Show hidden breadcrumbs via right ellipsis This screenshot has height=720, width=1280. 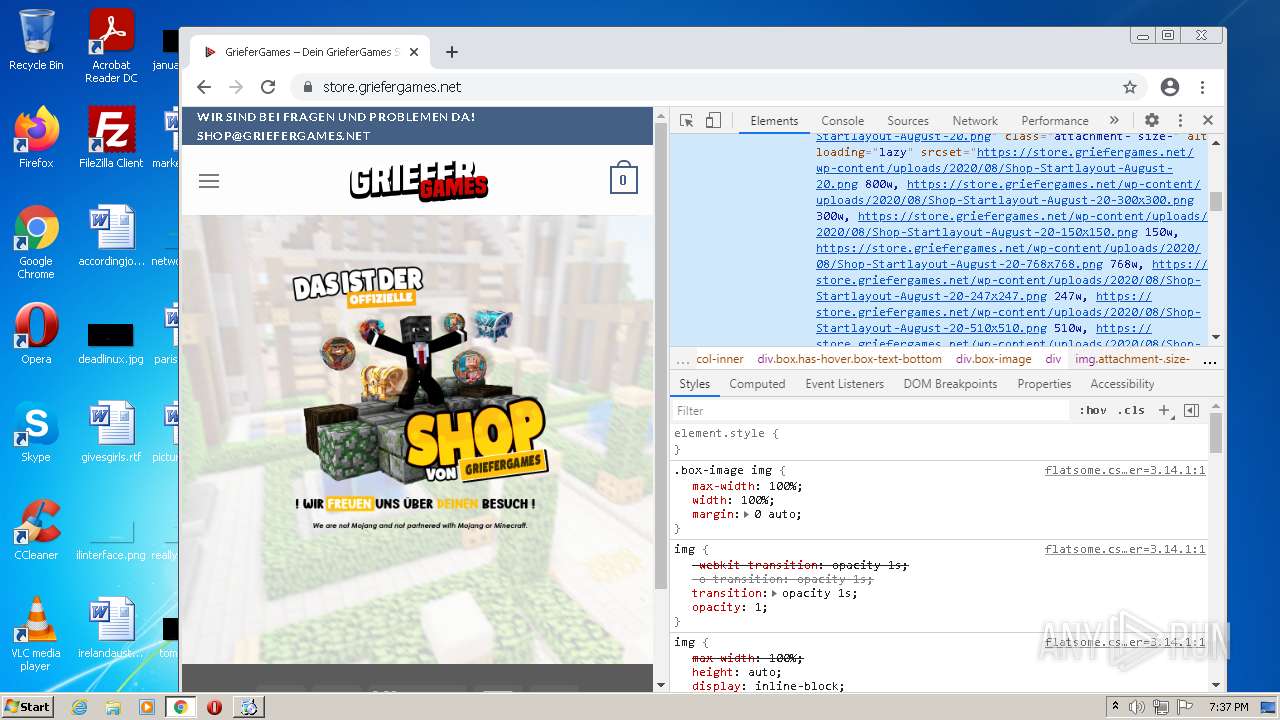point(1209,360)
